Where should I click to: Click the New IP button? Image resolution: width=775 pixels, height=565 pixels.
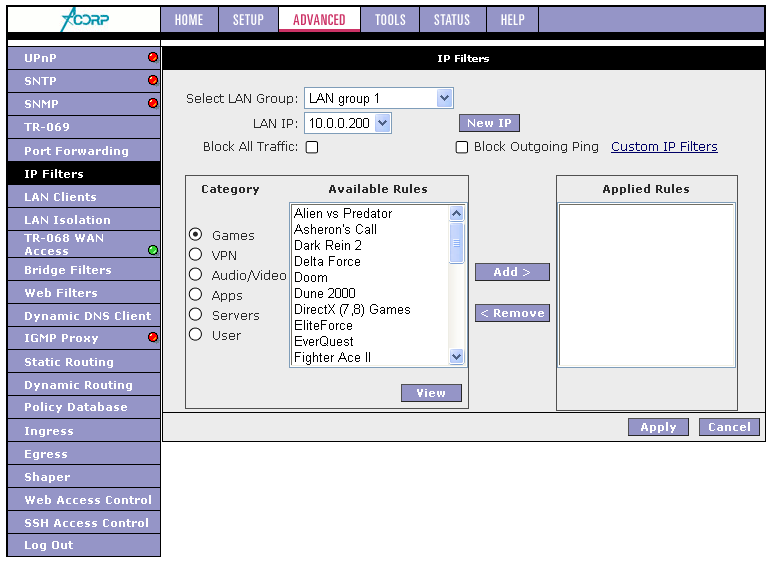(489, 123)
